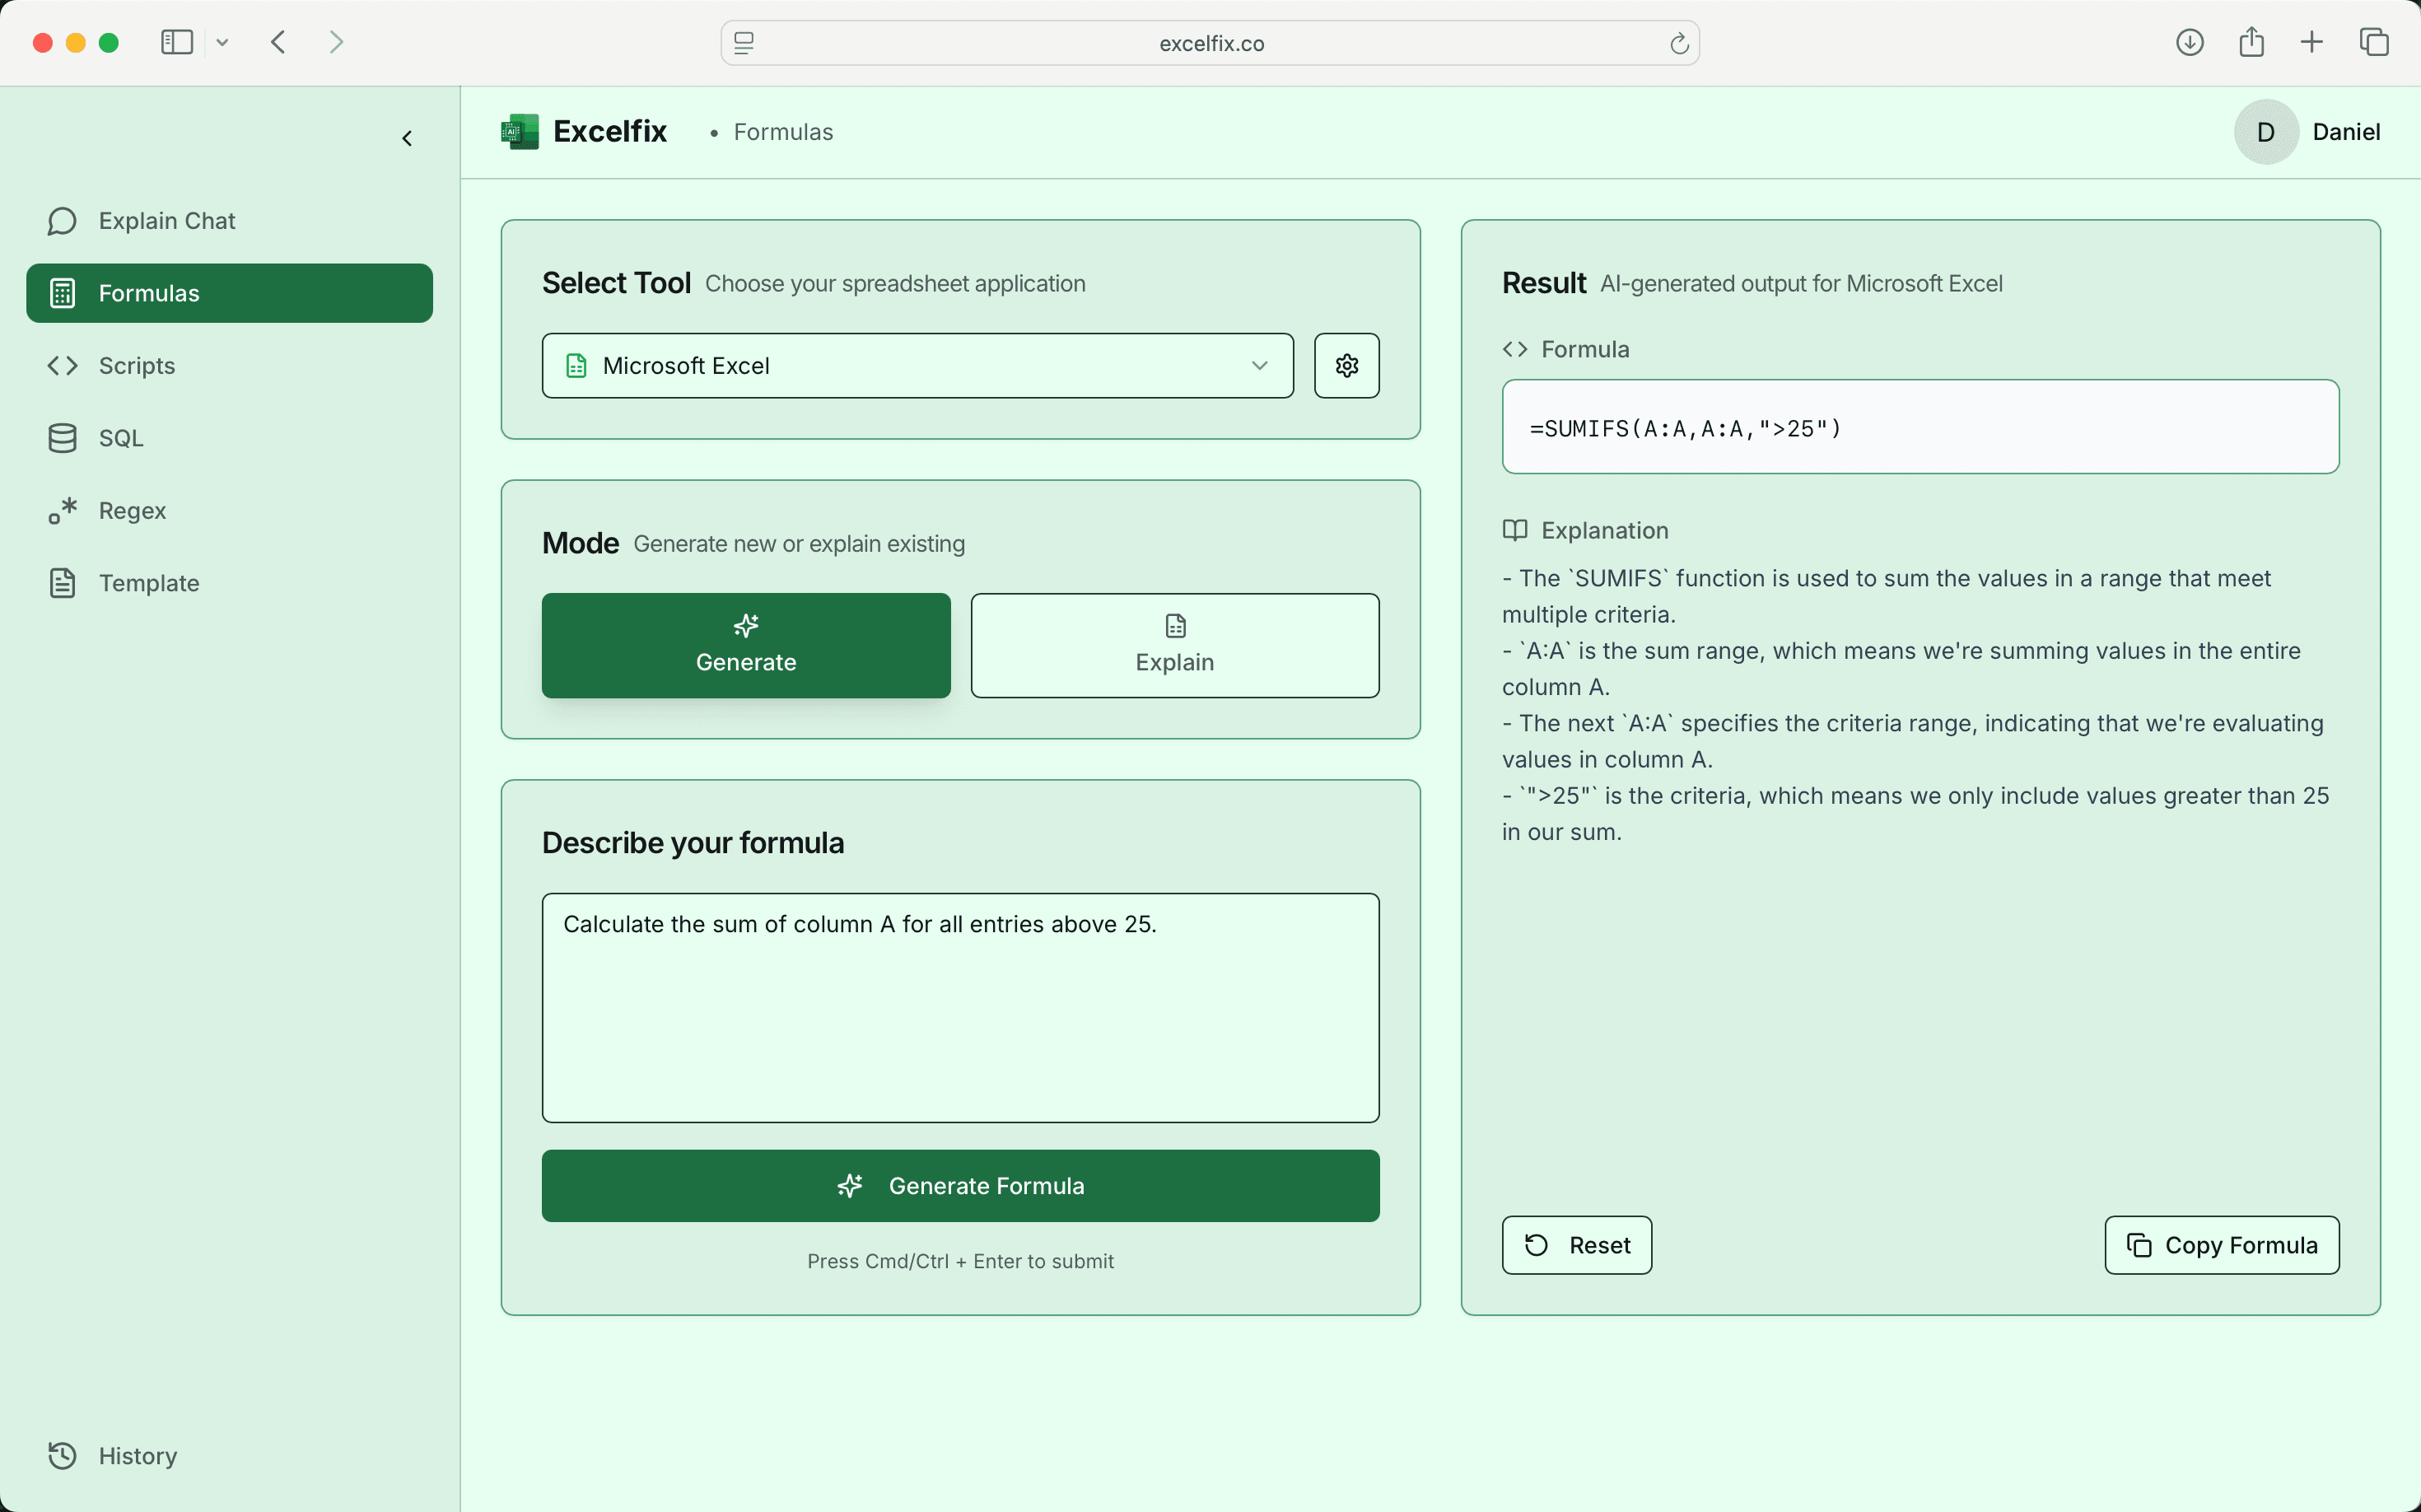2421x1512 pixels.
Task: Open the Safari tab group dropdown arrow
Action: [222, 43]
